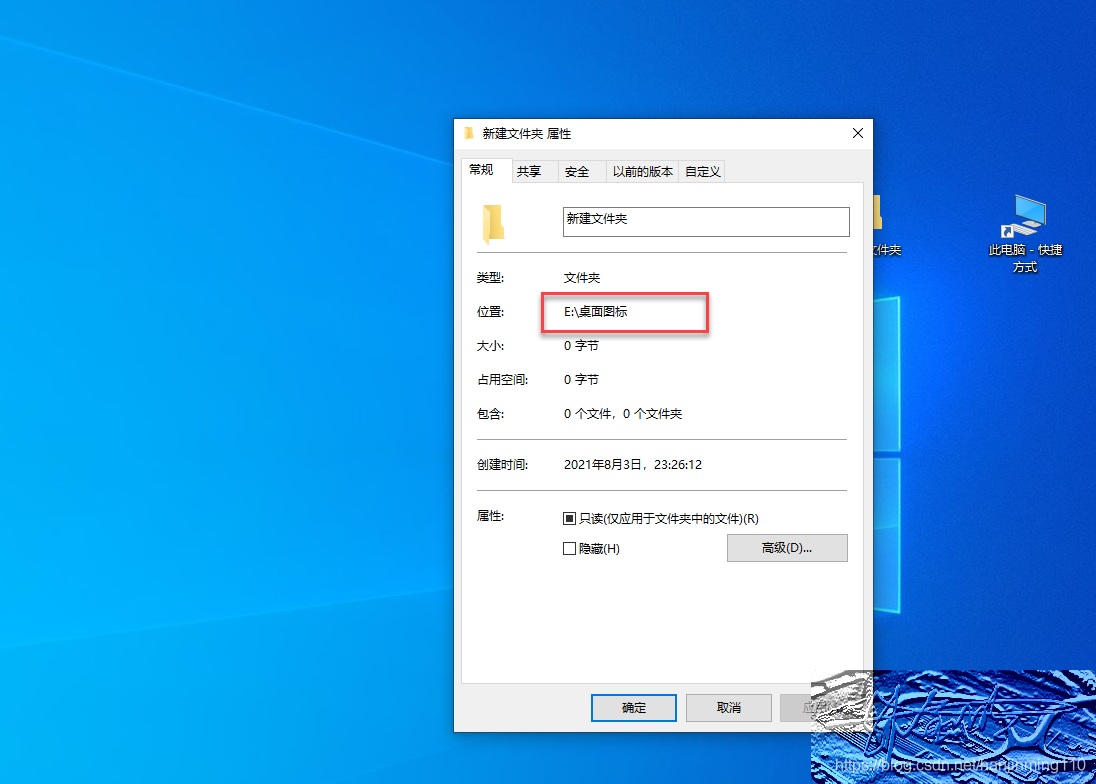Open the 此电脑 shortcut desktop icon

pos(1025,234)
